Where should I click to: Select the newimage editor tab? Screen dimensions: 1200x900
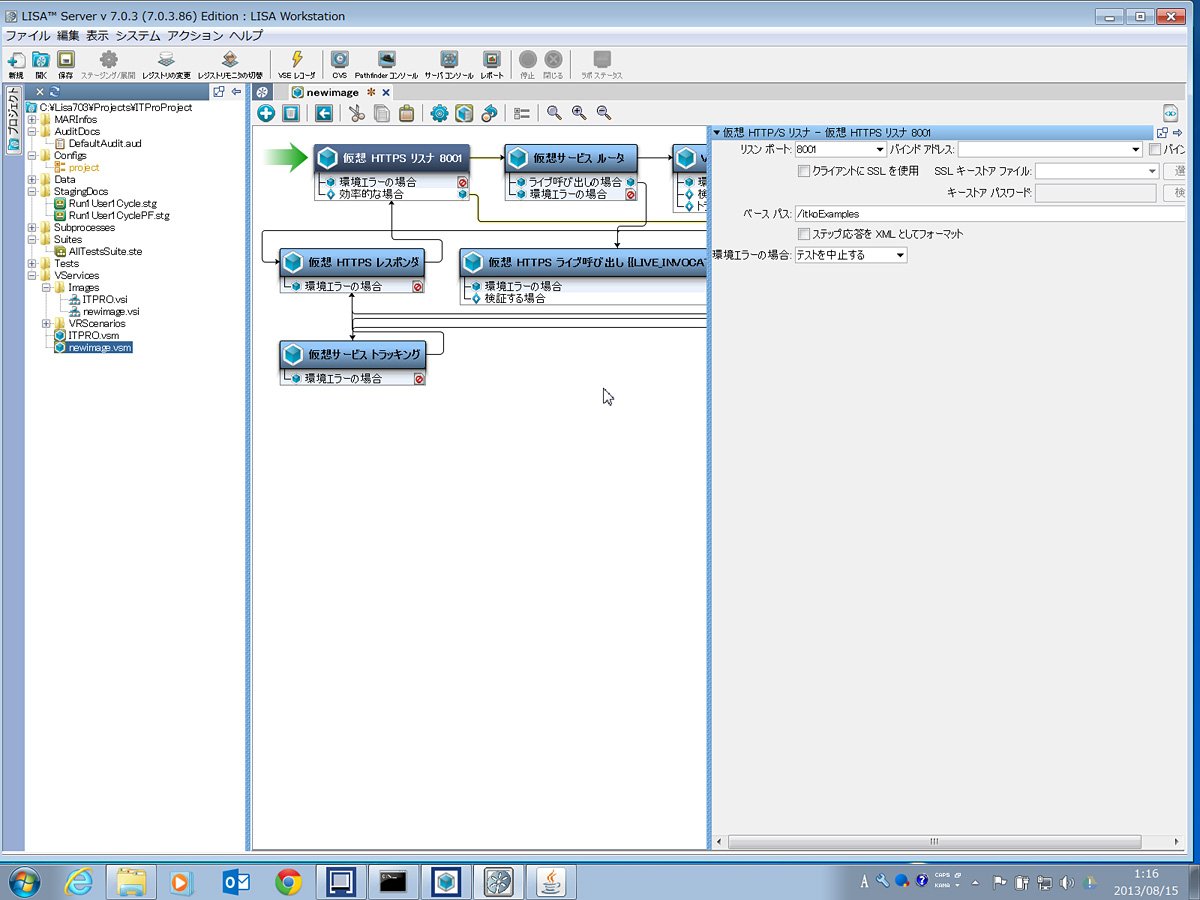click(x=332, y=92)
